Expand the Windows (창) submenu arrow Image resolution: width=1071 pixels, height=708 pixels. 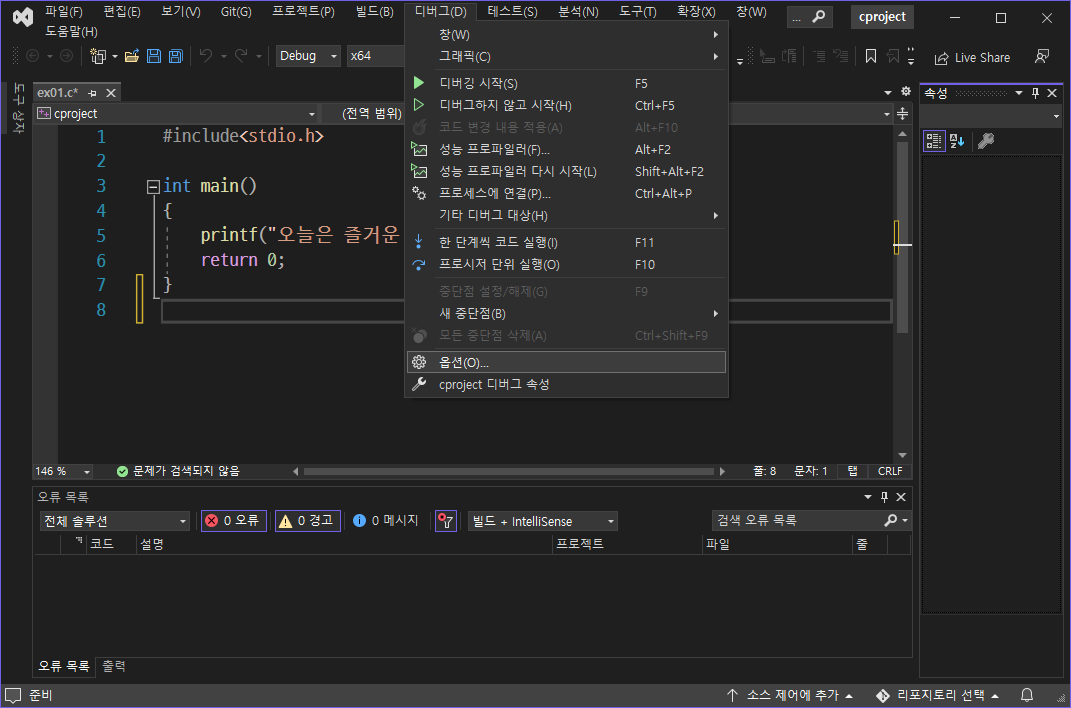click(x=715, y=34)
